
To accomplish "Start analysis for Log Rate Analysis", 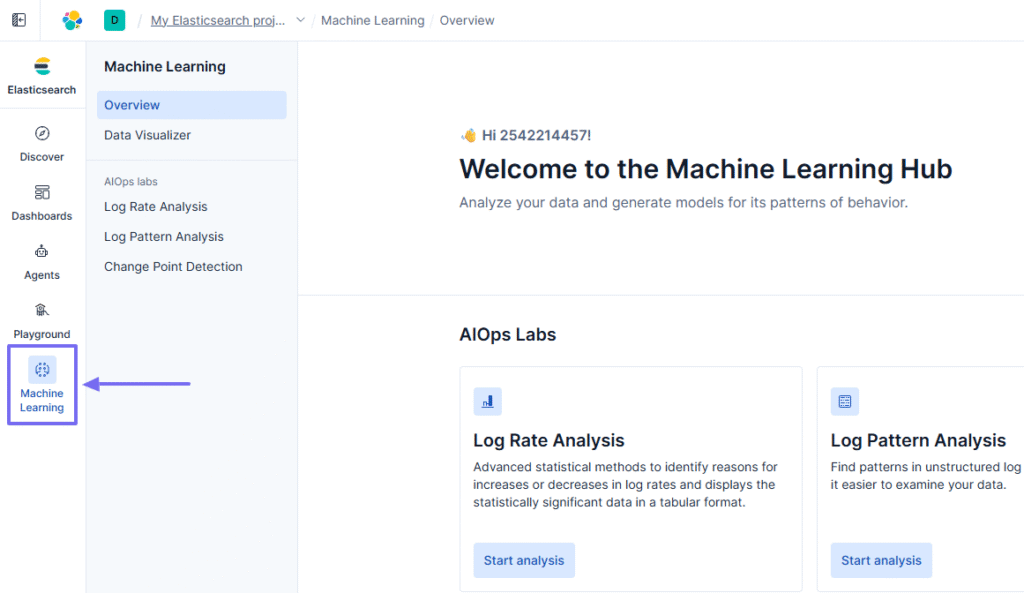I will coord(523,560).
